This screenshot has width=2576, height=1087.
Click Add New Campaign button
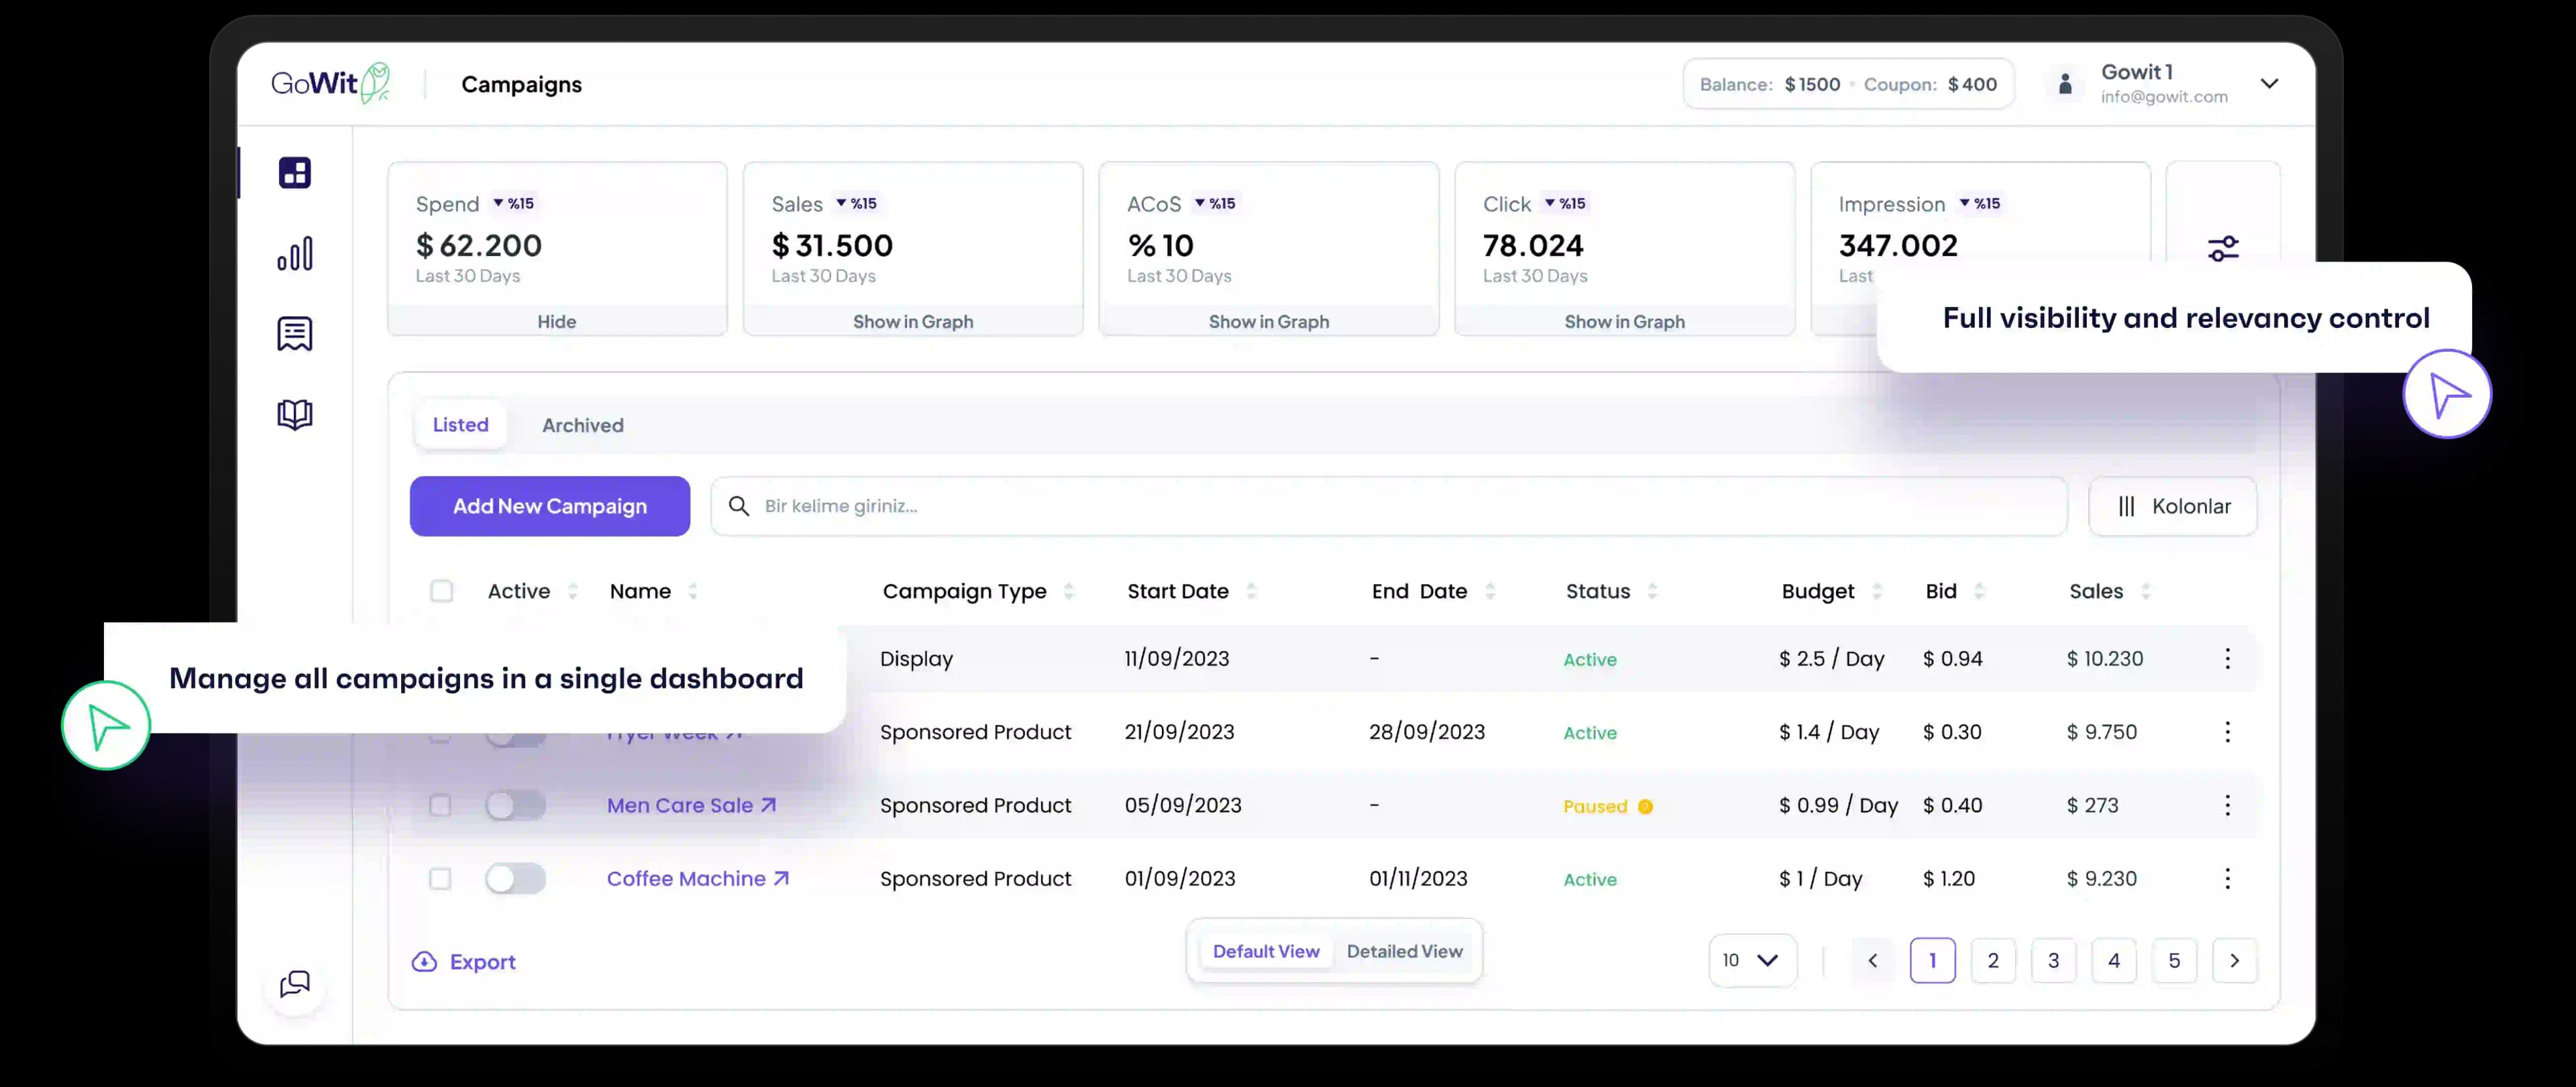[x=550, y=506]
